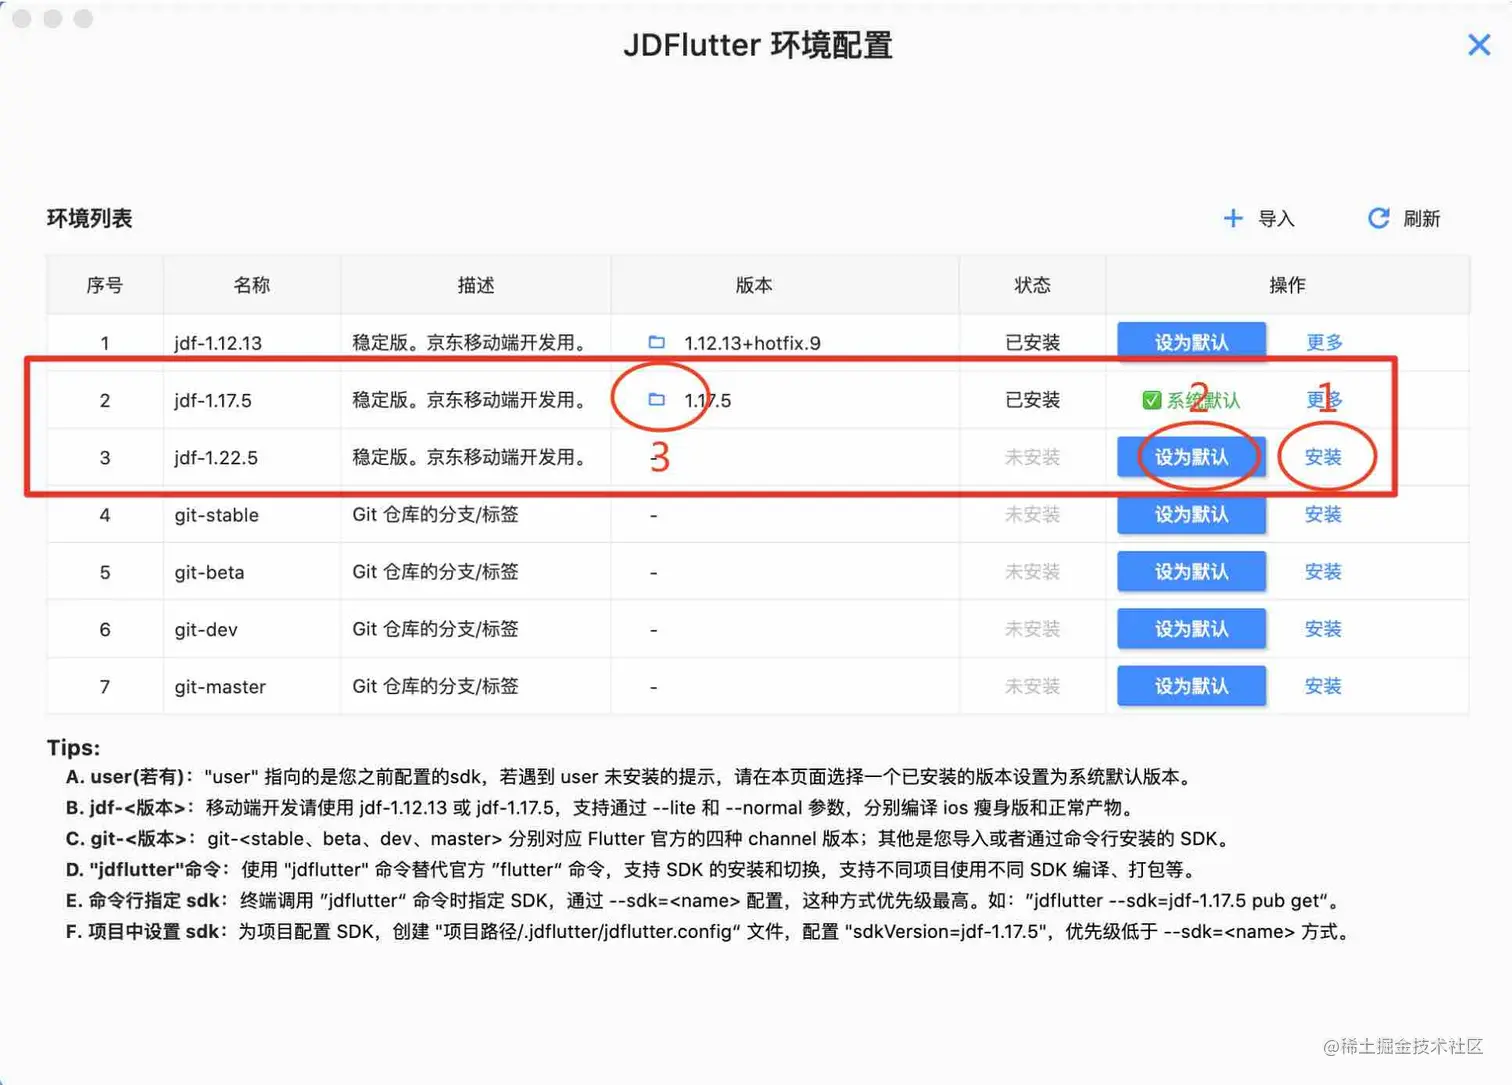Install git-master via 安装 link

tap(1323, 686)
